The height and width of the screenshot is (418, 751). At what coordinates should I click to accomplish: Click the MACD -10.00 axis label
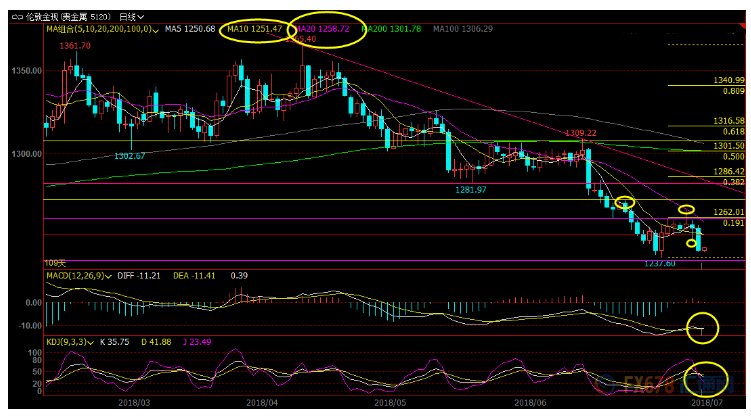click(x=30, y=326)
